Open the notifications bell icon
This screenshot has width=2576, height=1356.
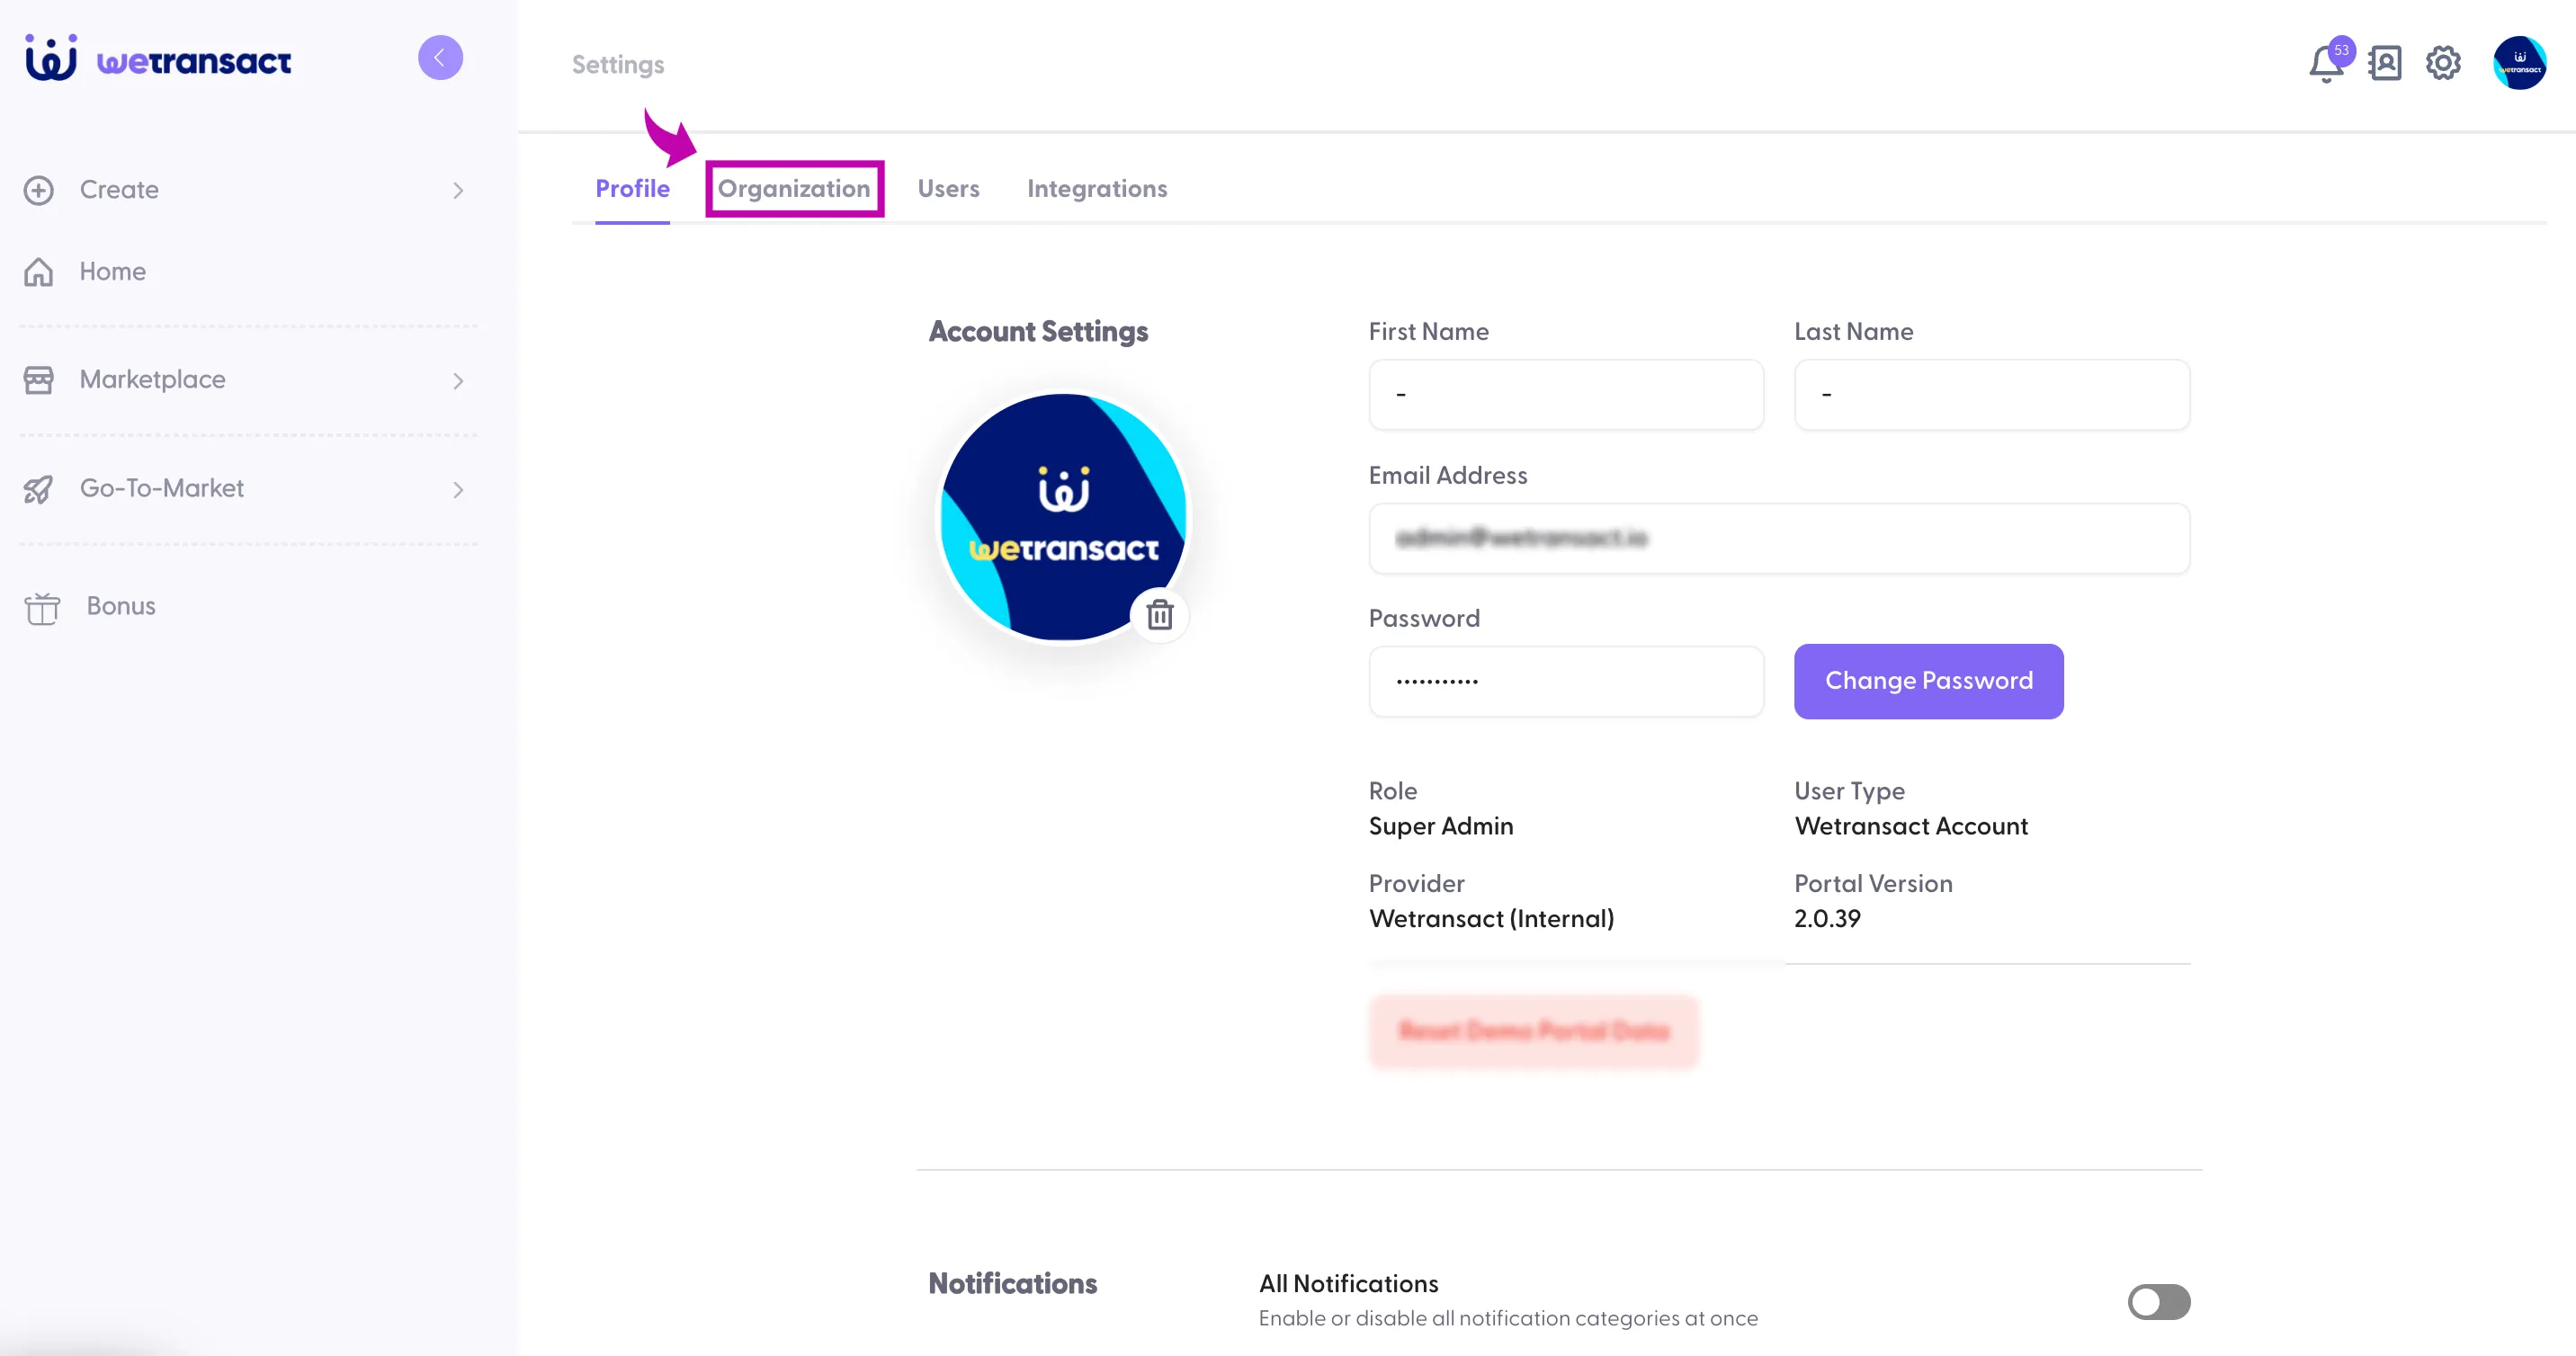(x=2325, y=64)
